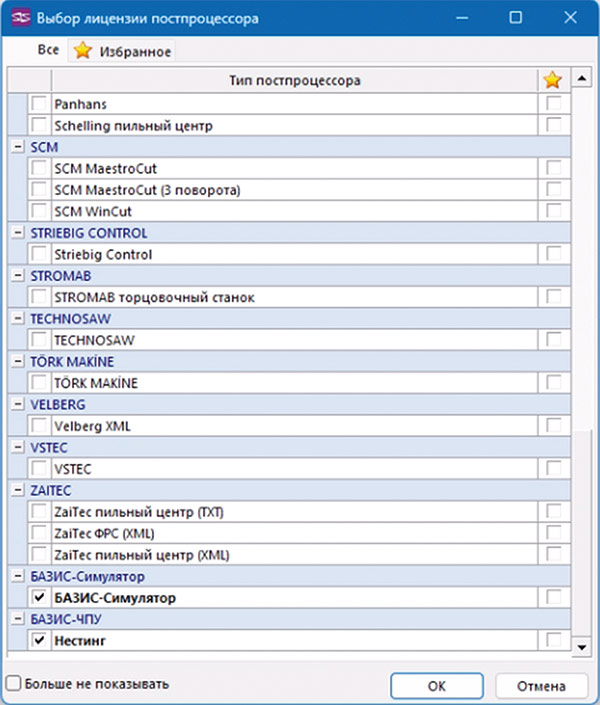Collapse the ZAITEC group
The image size is (600, 705).
[x=17, y=491]
